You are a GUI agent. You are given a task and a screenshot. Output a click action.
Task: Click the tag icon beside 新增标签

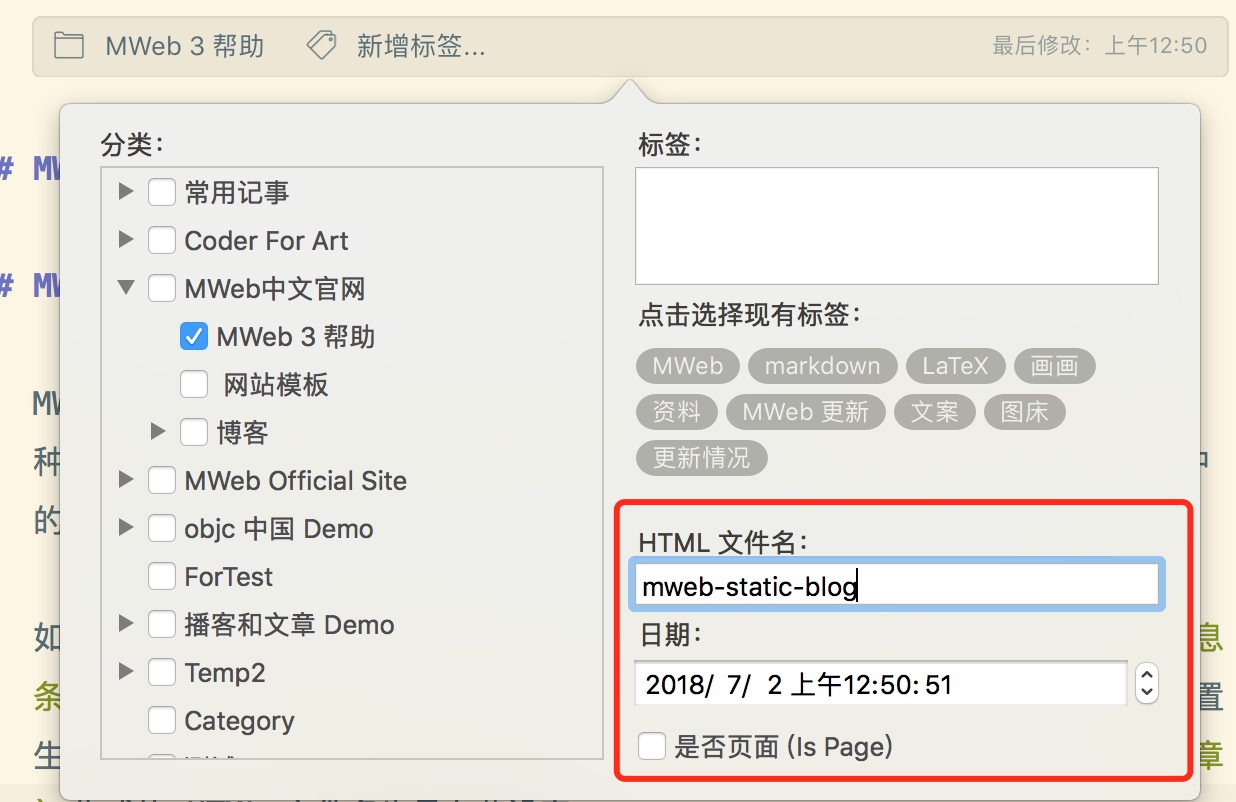click(321, 46)
